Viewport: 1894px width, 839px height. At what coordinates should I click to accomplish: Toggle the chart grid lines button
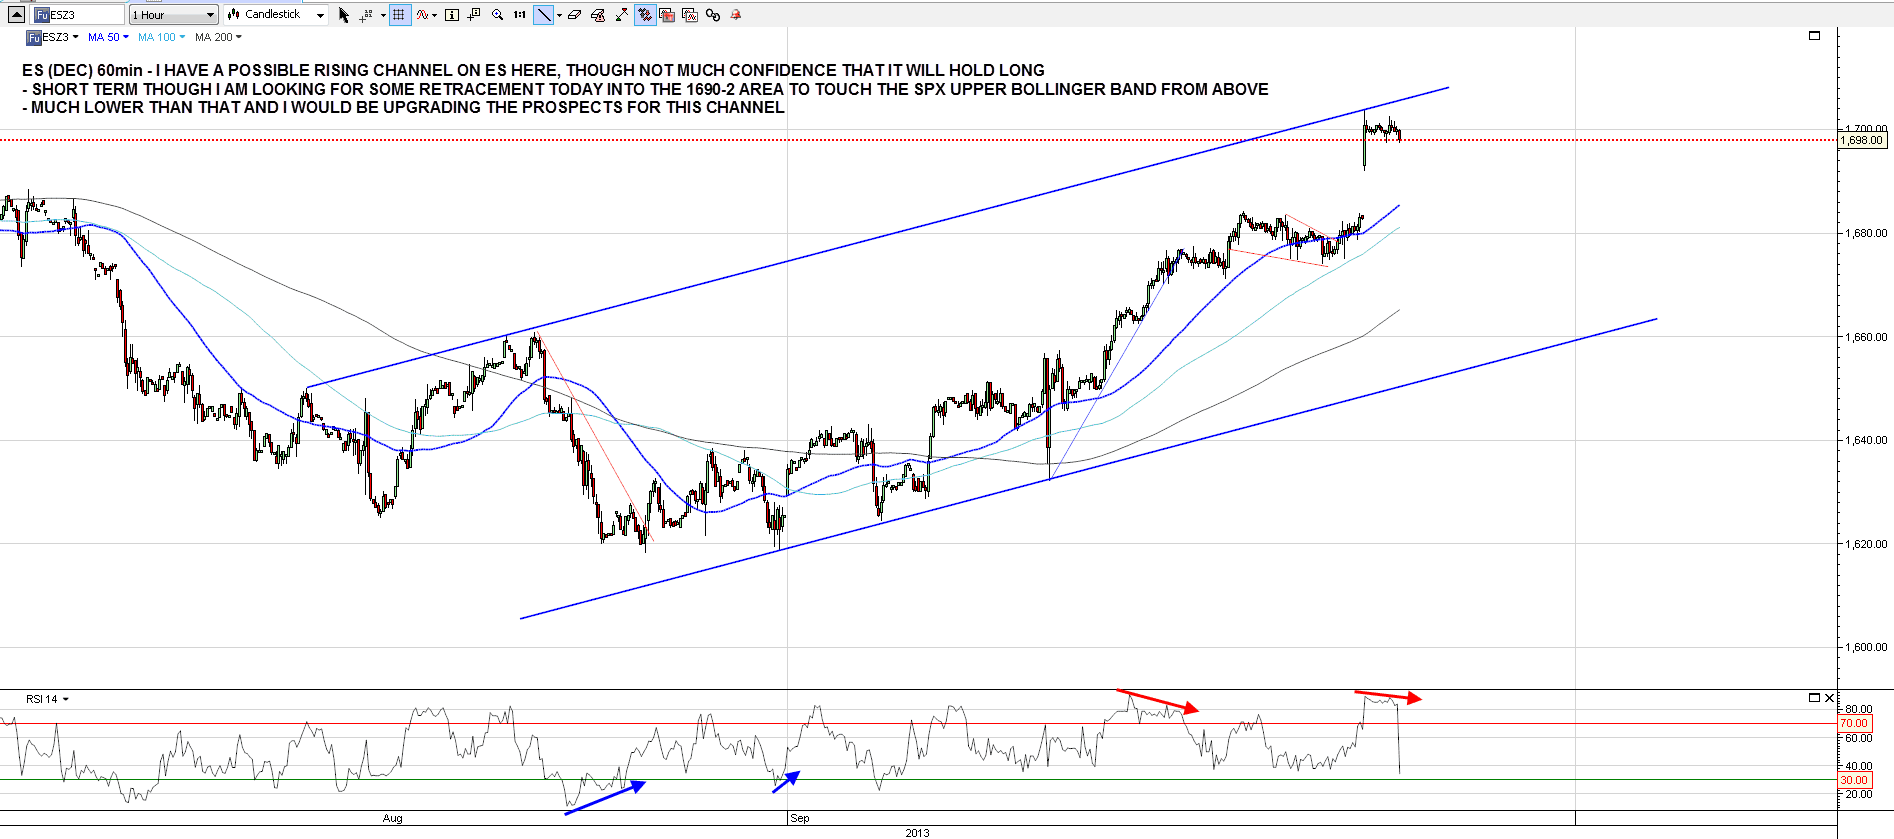tap(400, 15)
